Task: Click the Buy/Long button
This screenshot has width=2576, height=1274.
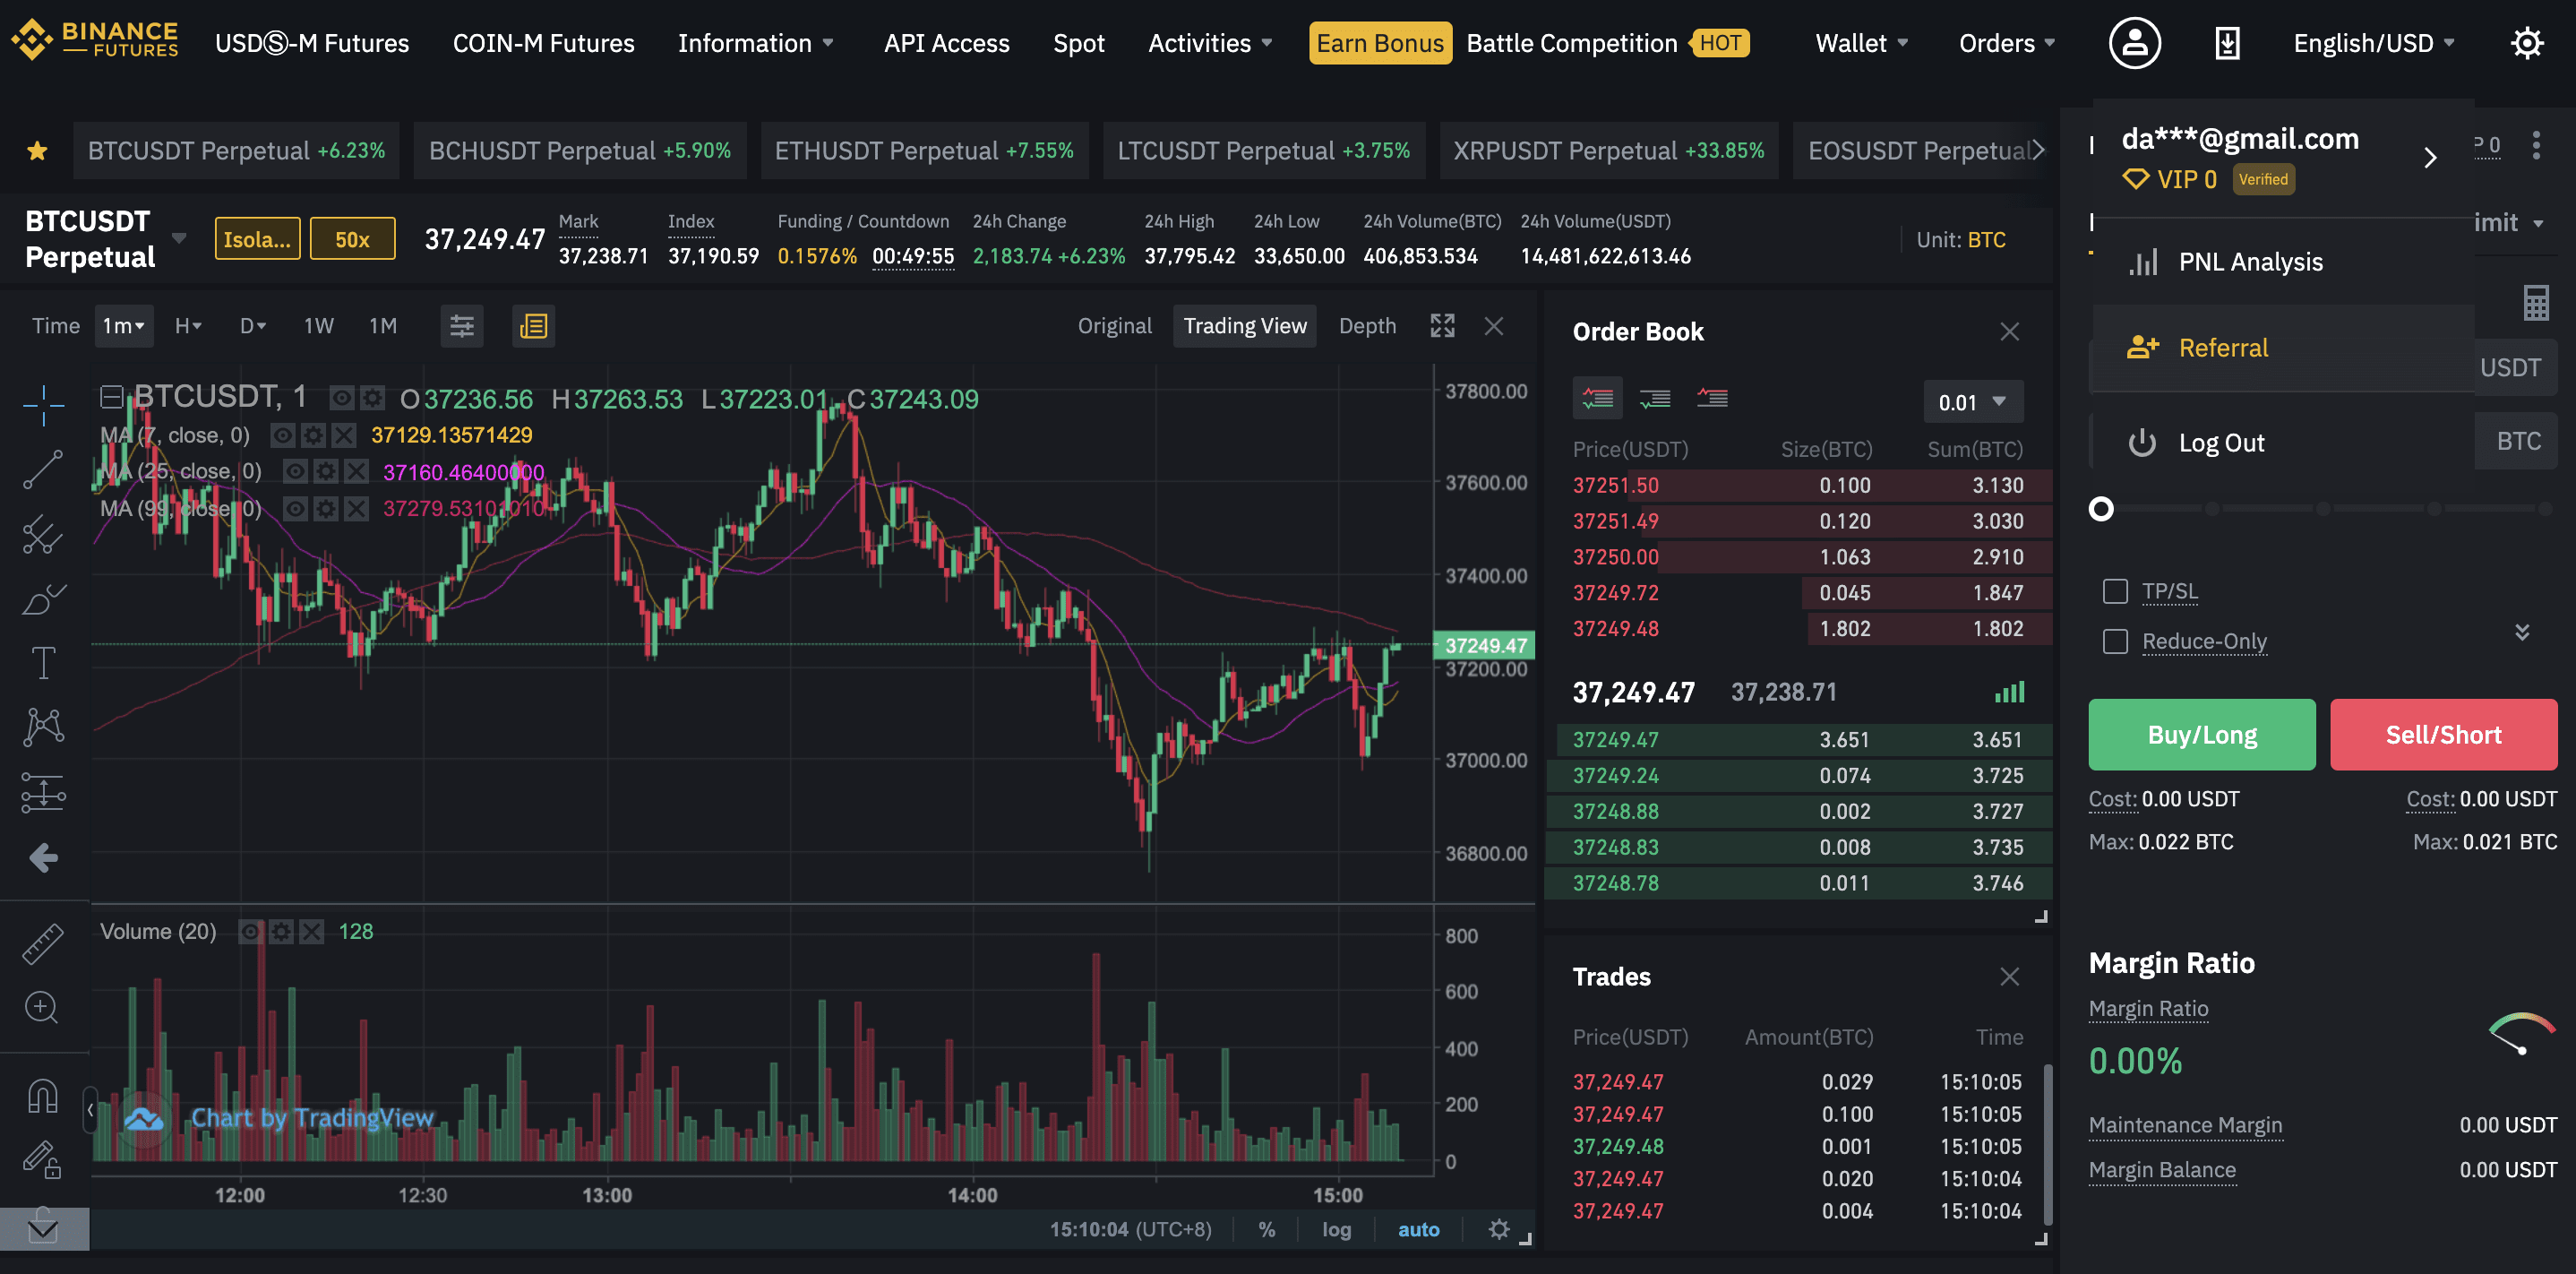Action: [2201, 735]
